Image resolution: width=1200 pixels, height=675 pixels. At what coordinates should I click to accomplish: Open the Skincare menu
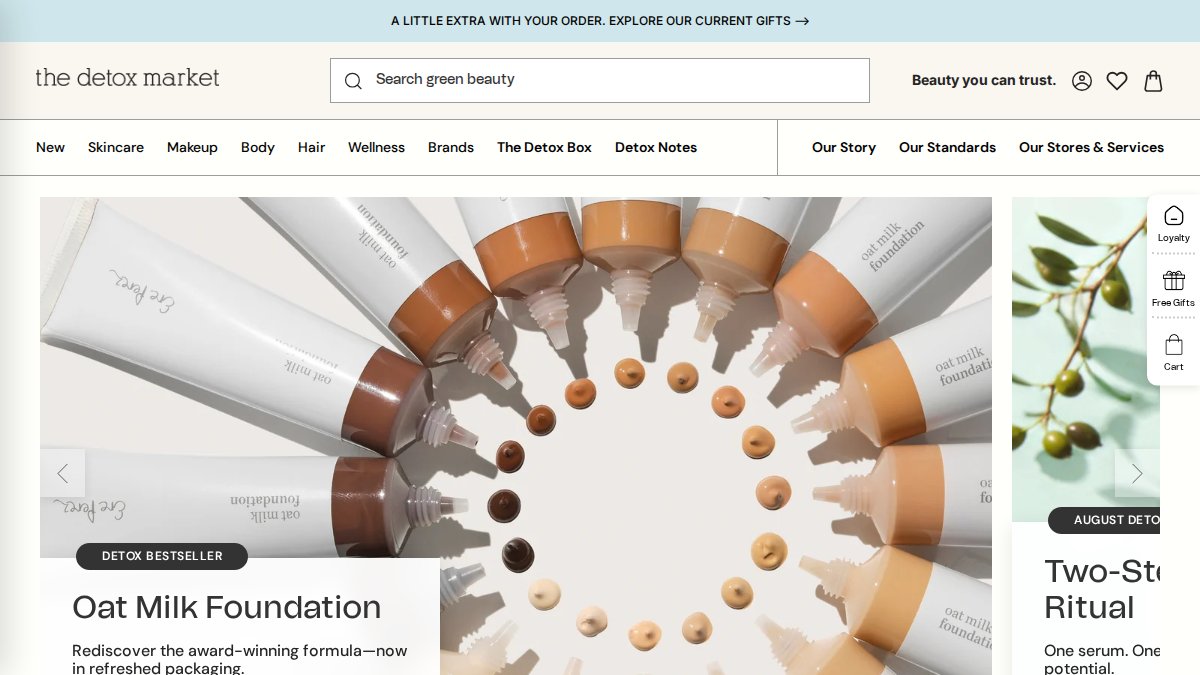pos(116,147)
